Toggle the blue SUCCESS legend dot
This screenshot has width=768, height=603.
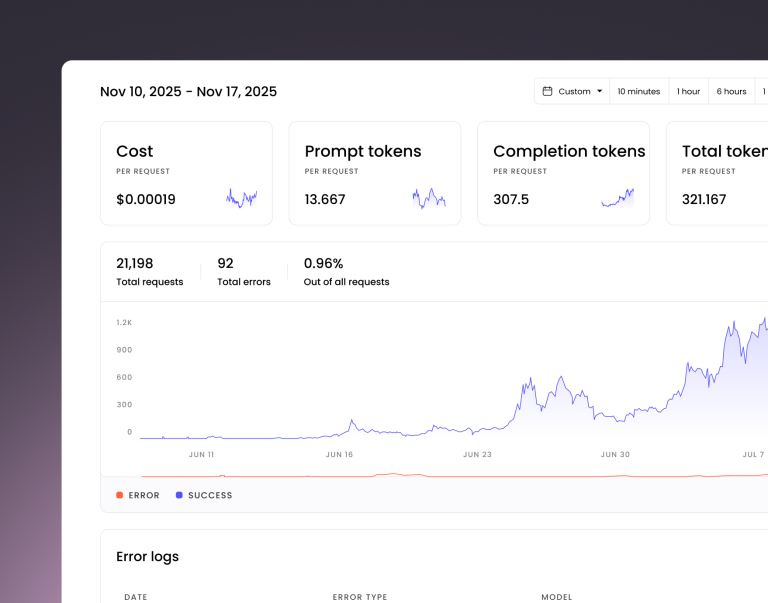click(179, 495)
